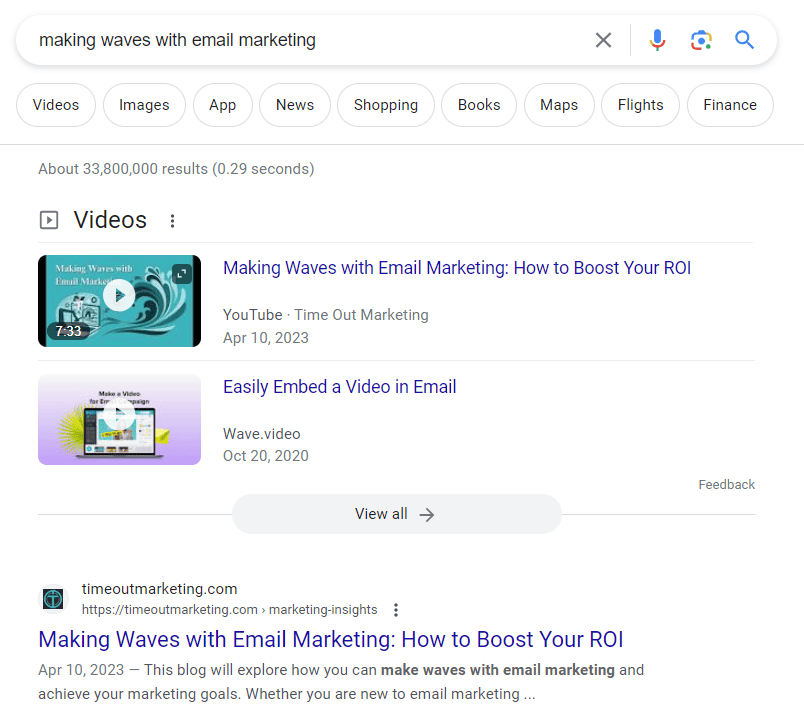Select the Flights filter
Screen dimensions: 804x718
640,105
